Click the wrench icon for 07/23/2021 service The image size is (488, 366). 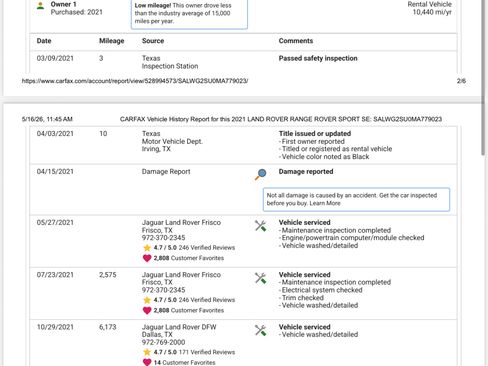click(260, 278)
